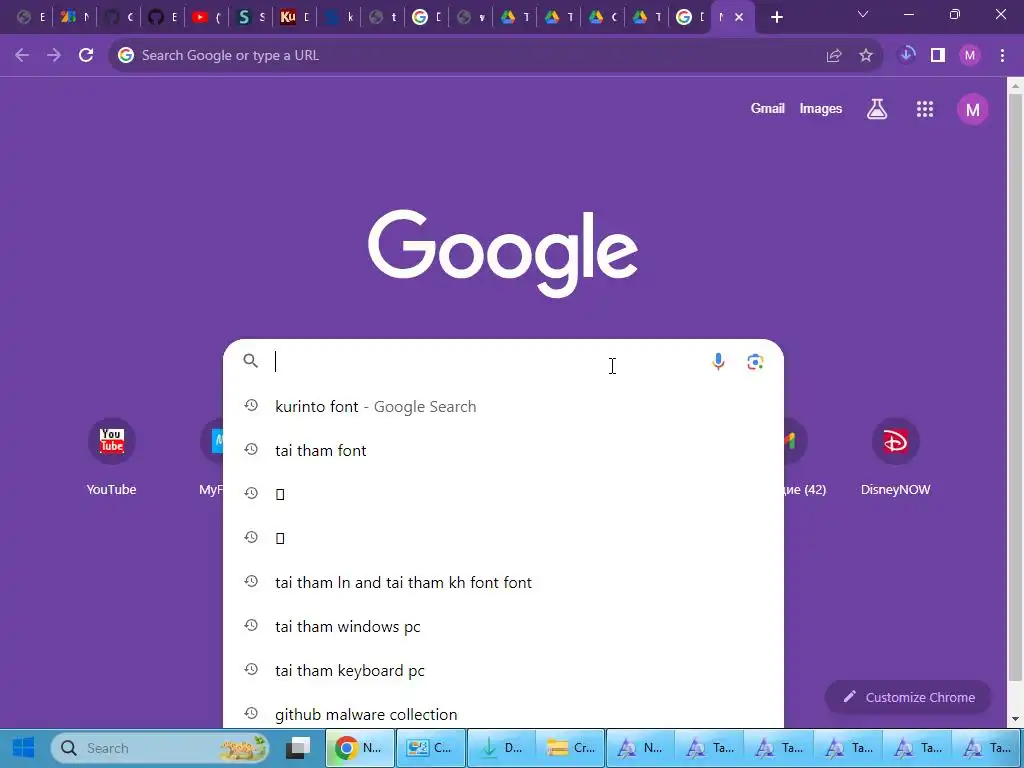The height and width of the screenshot is (768, 1024).
Task: Open the Chrome side panel
Action: (938, 56)
